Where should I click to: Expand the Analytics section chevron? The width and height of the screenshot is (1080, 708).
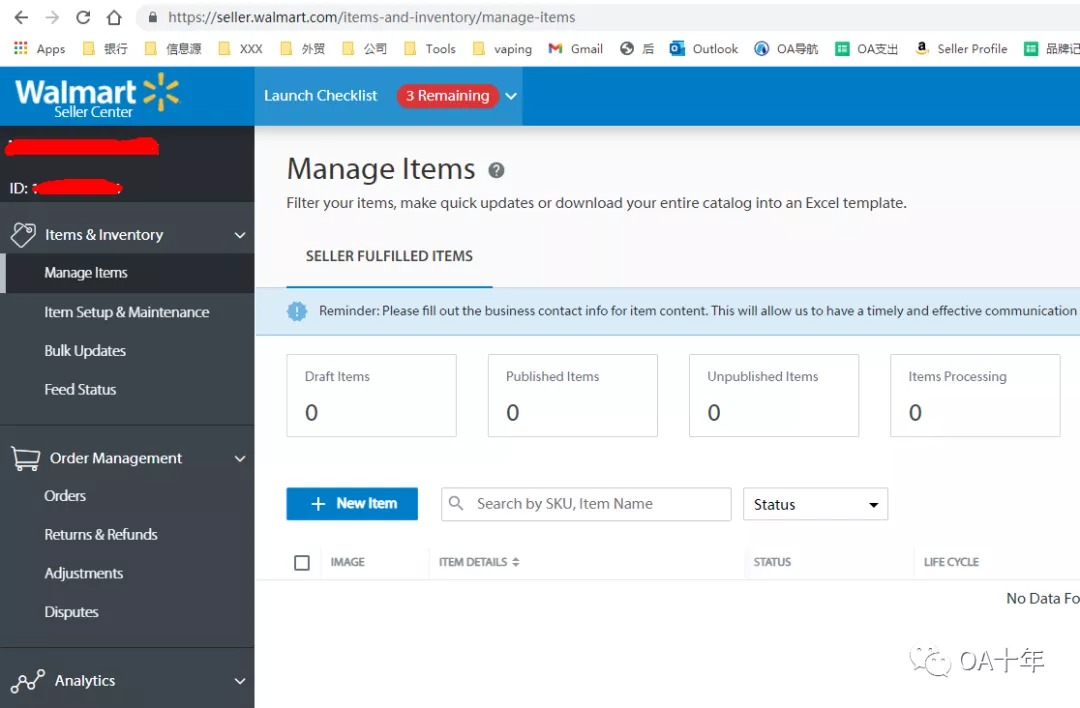tap(240, 681)
